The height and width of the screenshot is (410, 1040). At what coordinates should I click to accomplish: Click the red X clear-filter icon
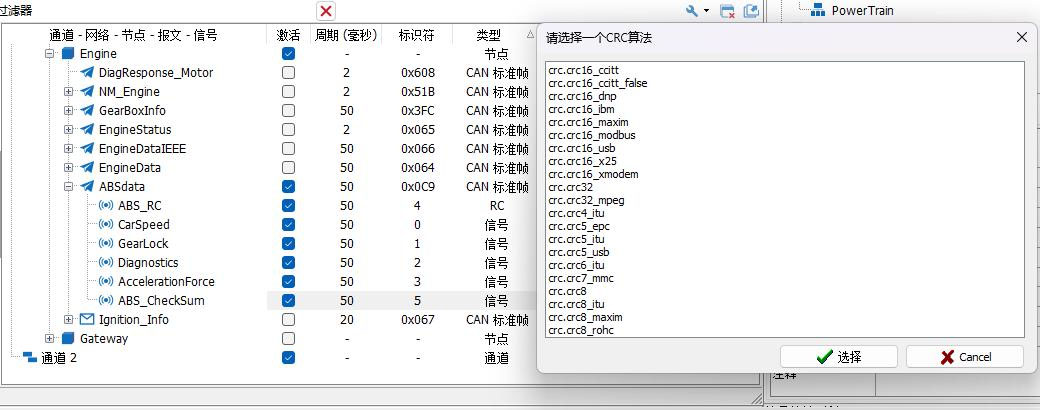[326, 11]
